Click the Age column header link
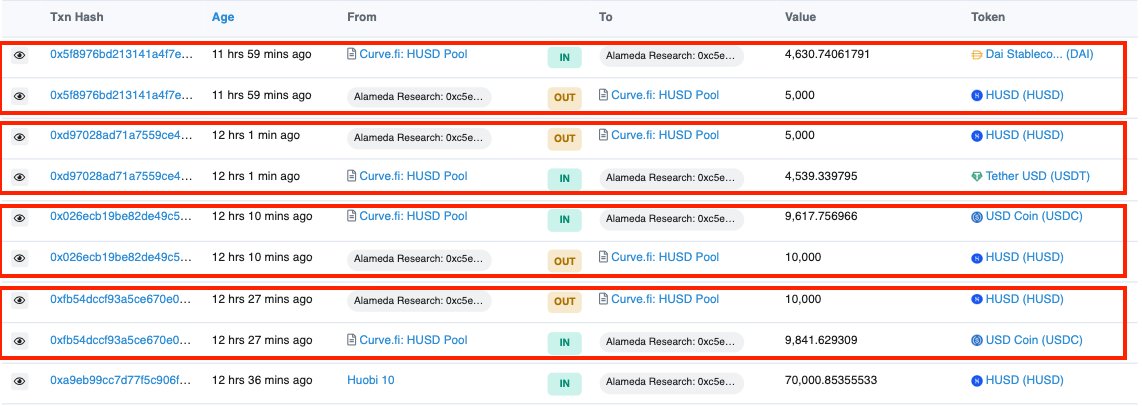Screen dimensions: 1142x406 [x=223, y=17]
